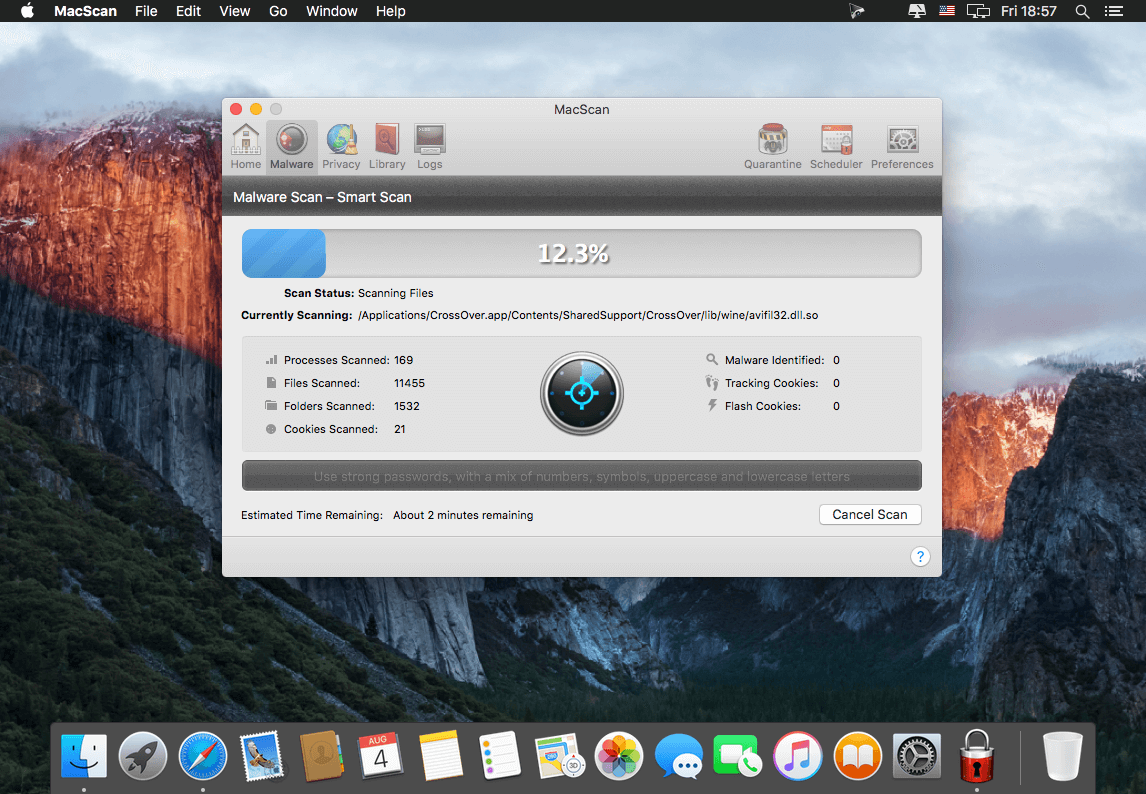Open Launchpad from the Dock

[x=143, y=756]
